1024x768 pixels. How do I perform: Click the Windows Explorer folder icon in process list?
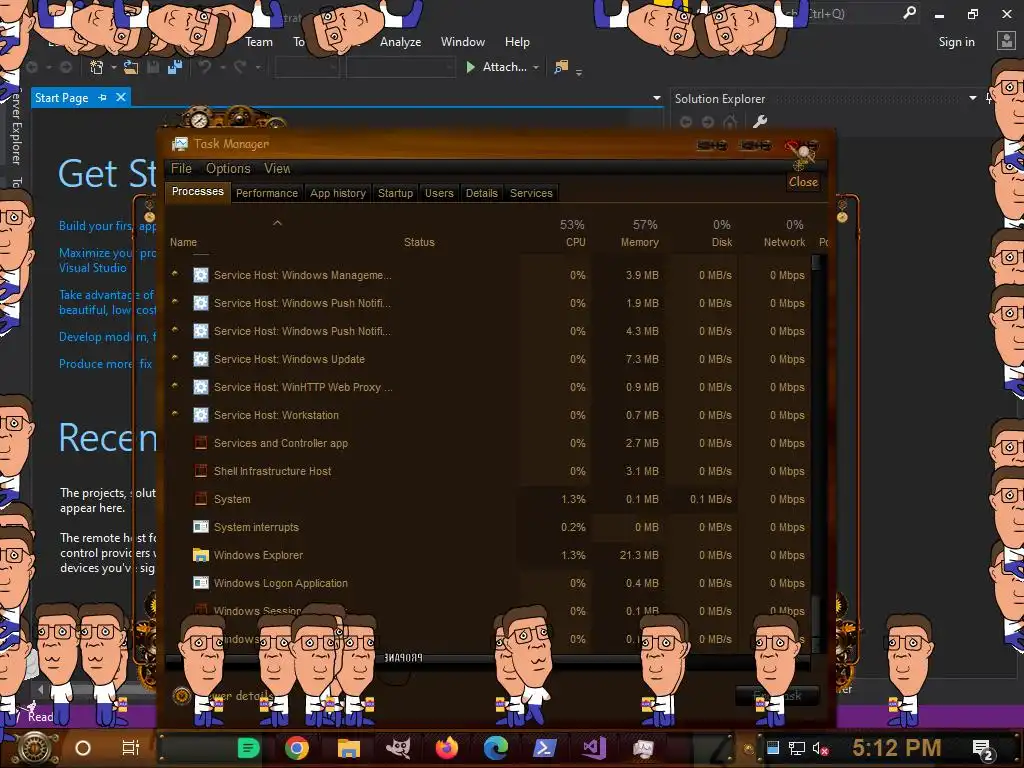[200, 555]
